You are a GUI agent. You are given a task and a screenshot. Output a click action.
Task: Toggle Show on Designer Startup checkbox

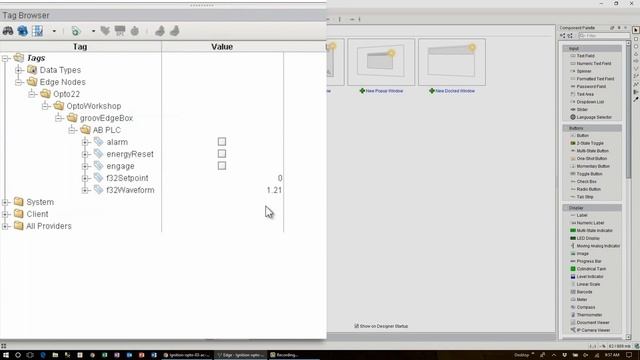click(356, 326)
